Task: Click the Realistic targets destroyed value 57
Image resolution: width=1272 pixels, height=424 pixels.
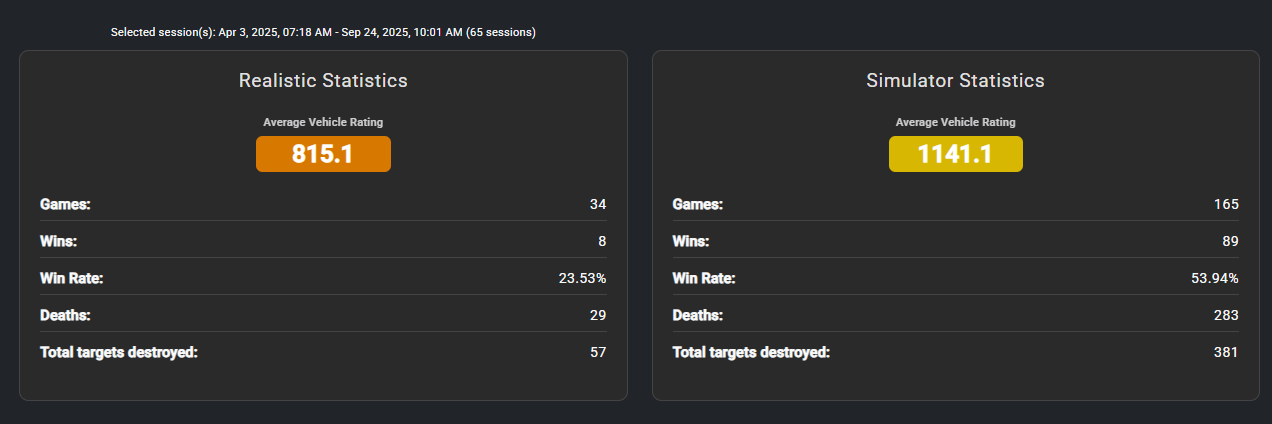Action: click(x=598, y=352)
